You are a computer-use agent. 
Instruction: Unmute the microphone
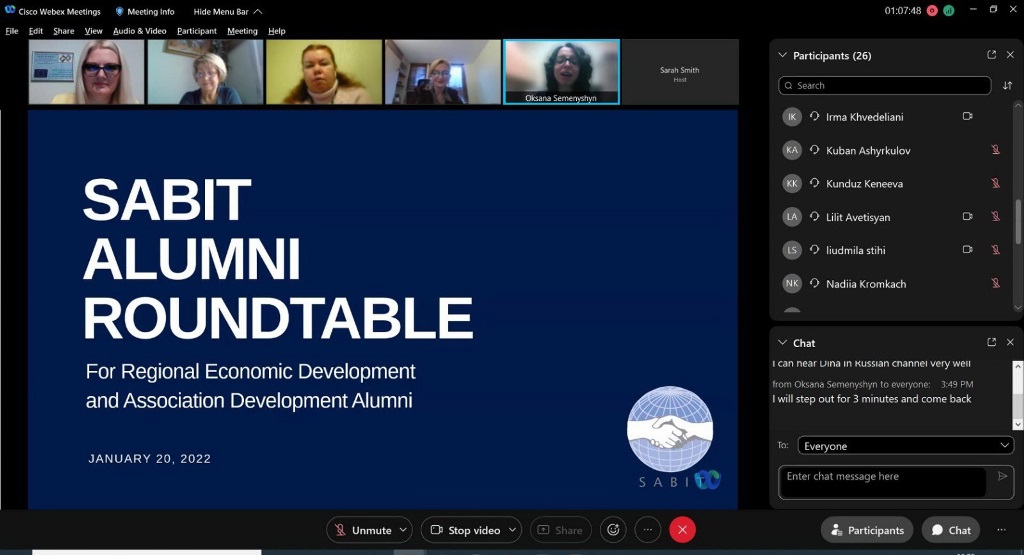coord(362,530)
